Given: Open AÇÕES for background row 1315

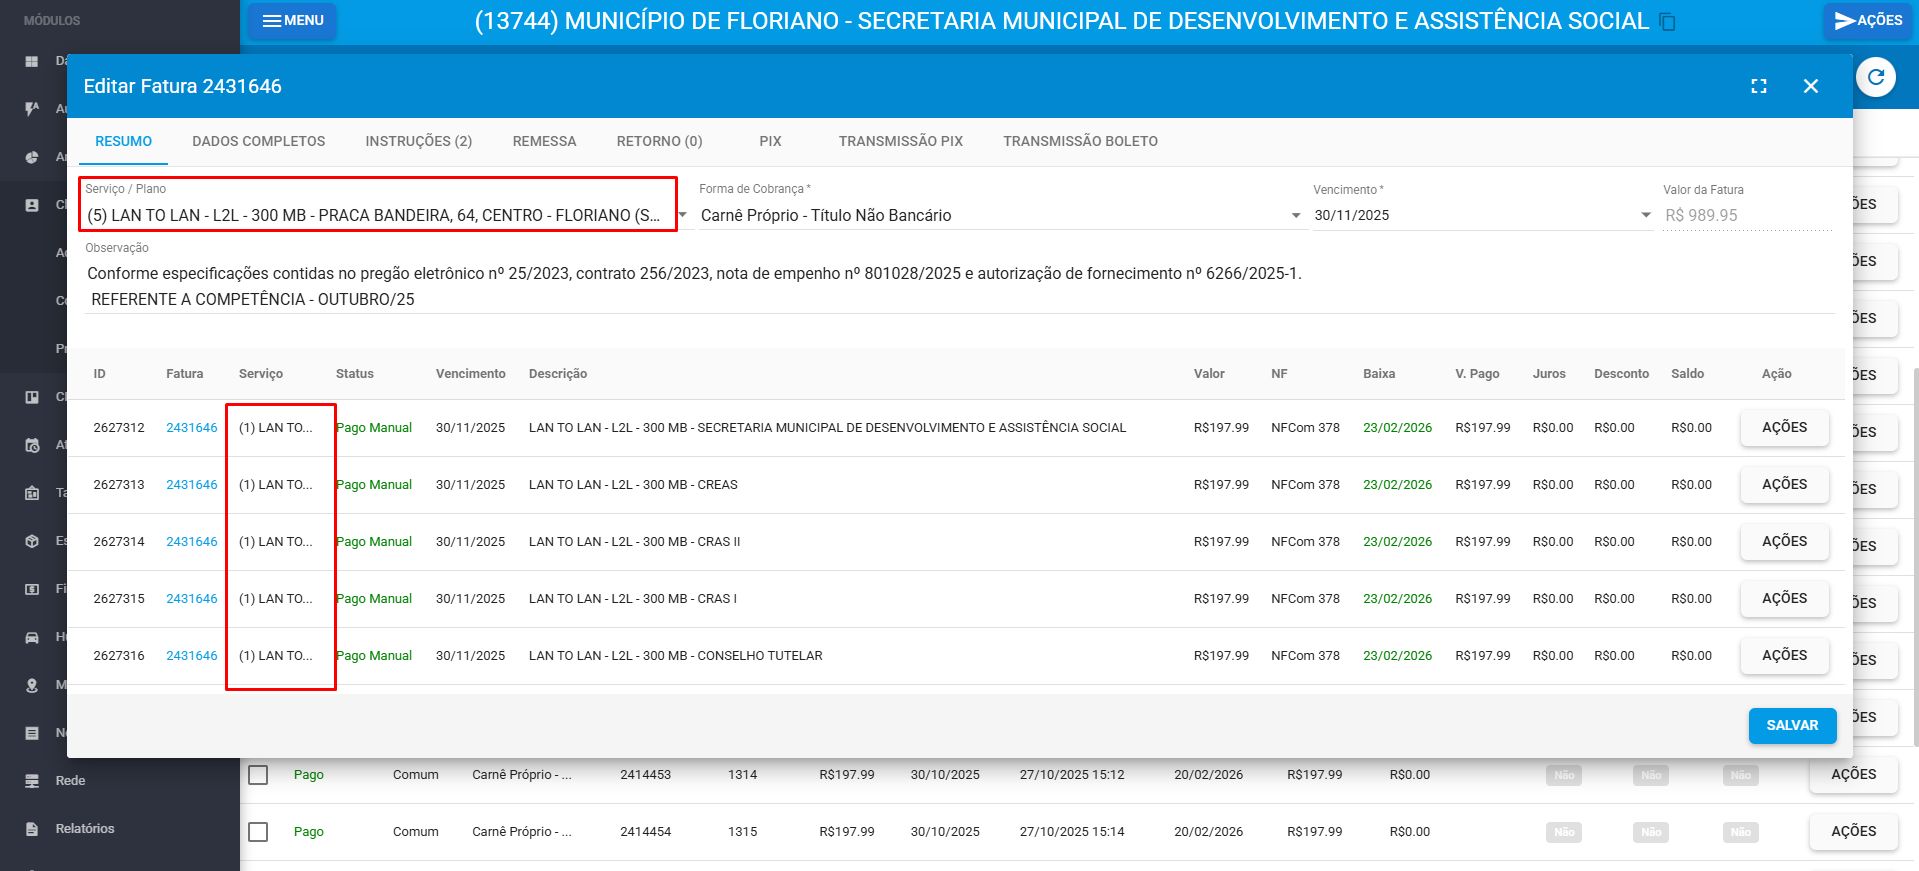Looking at the screenshot, I should point(1853,832).
